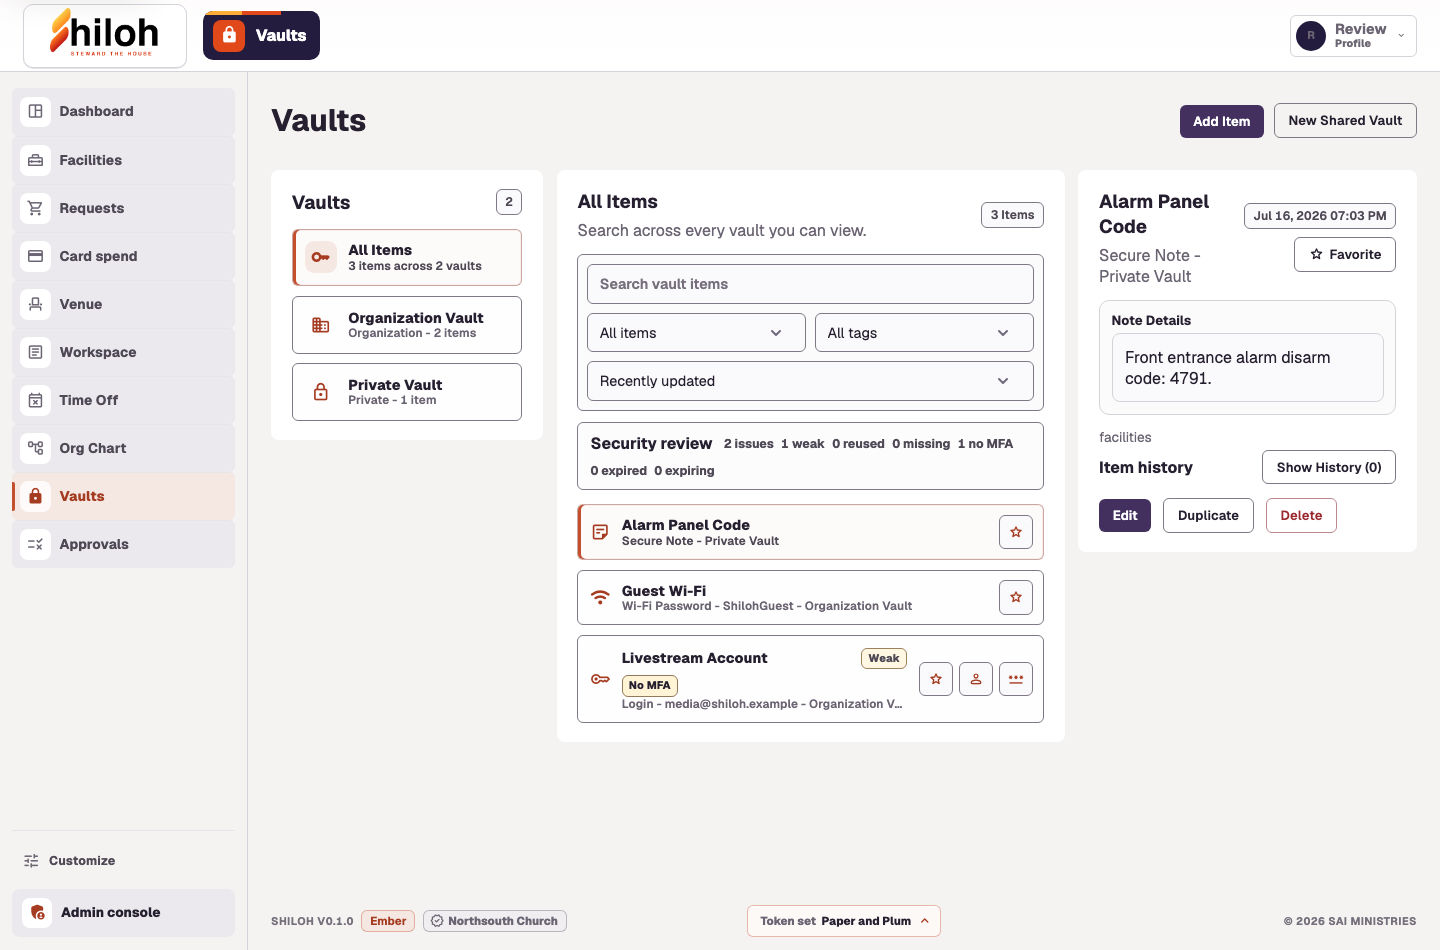Expand the Token set Paper and Plum selector
The height and width of the screenshot is (950, 1440).
(x=844, y=921)
